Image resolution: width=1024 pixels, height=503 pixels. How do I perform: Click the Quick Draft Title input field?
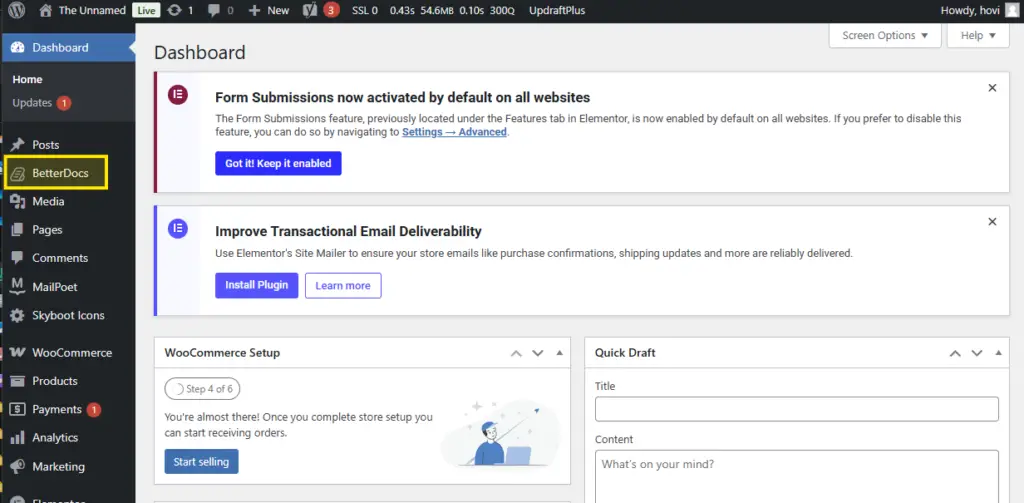pyautogui.click(x=797, y=409)
